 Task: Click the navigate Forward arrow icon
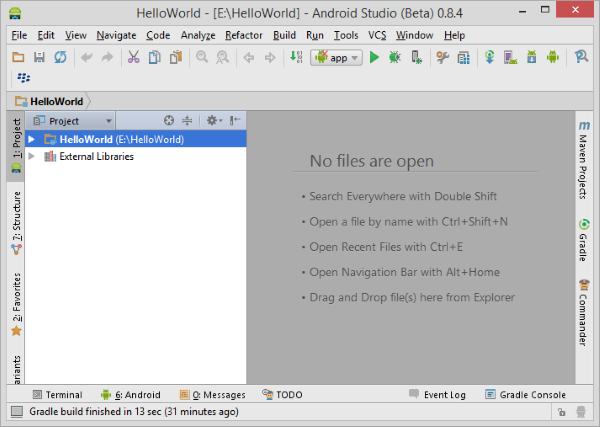[270, 58]
